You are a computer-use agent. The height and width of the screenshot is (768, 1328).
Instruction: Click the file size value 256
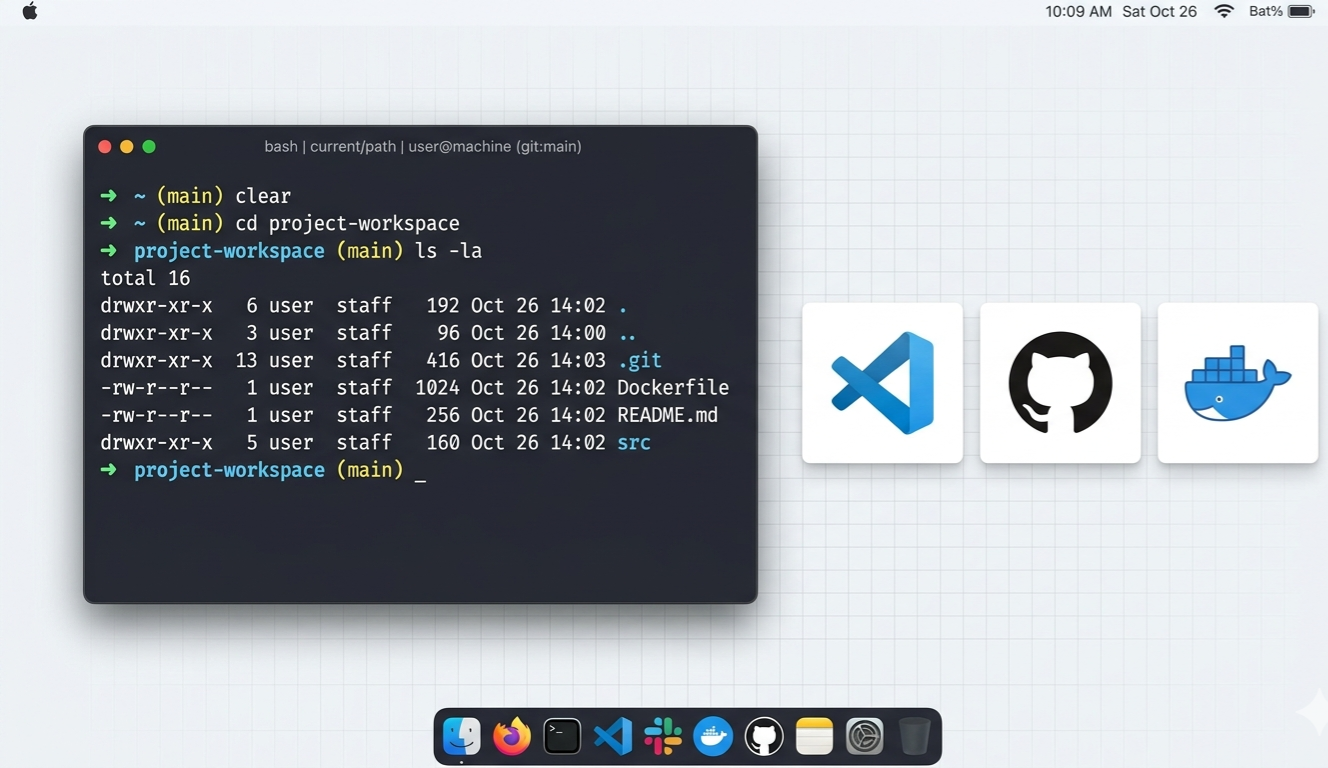point(443,415)
